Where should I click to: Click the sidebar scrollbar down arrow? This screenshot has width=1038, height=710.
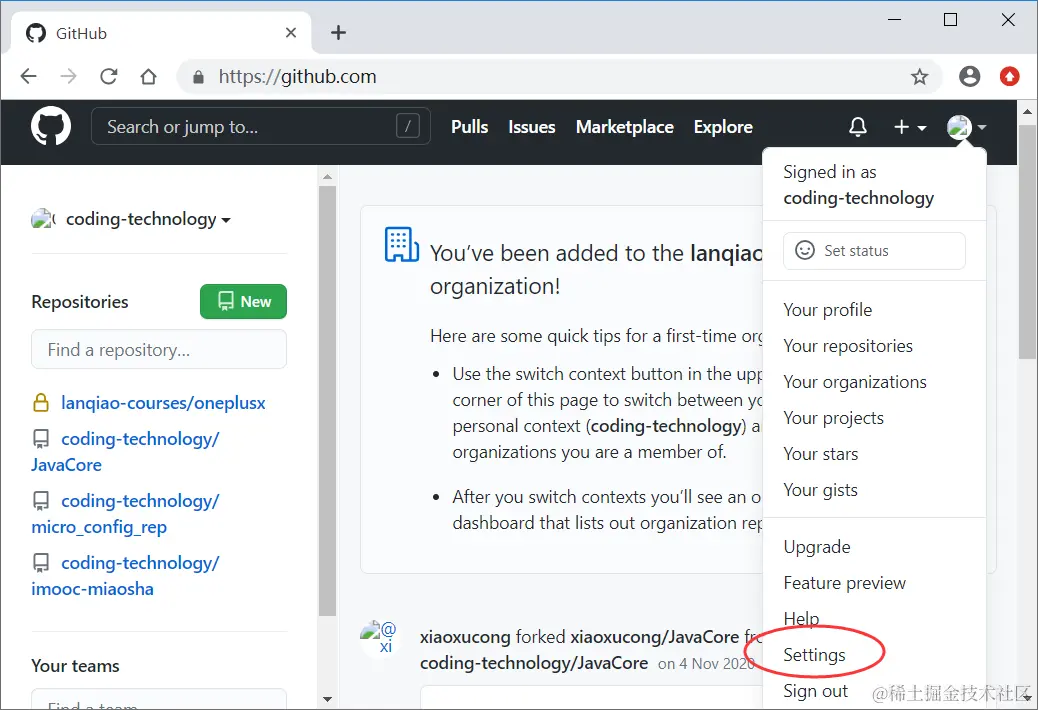(x=327, y=699)
